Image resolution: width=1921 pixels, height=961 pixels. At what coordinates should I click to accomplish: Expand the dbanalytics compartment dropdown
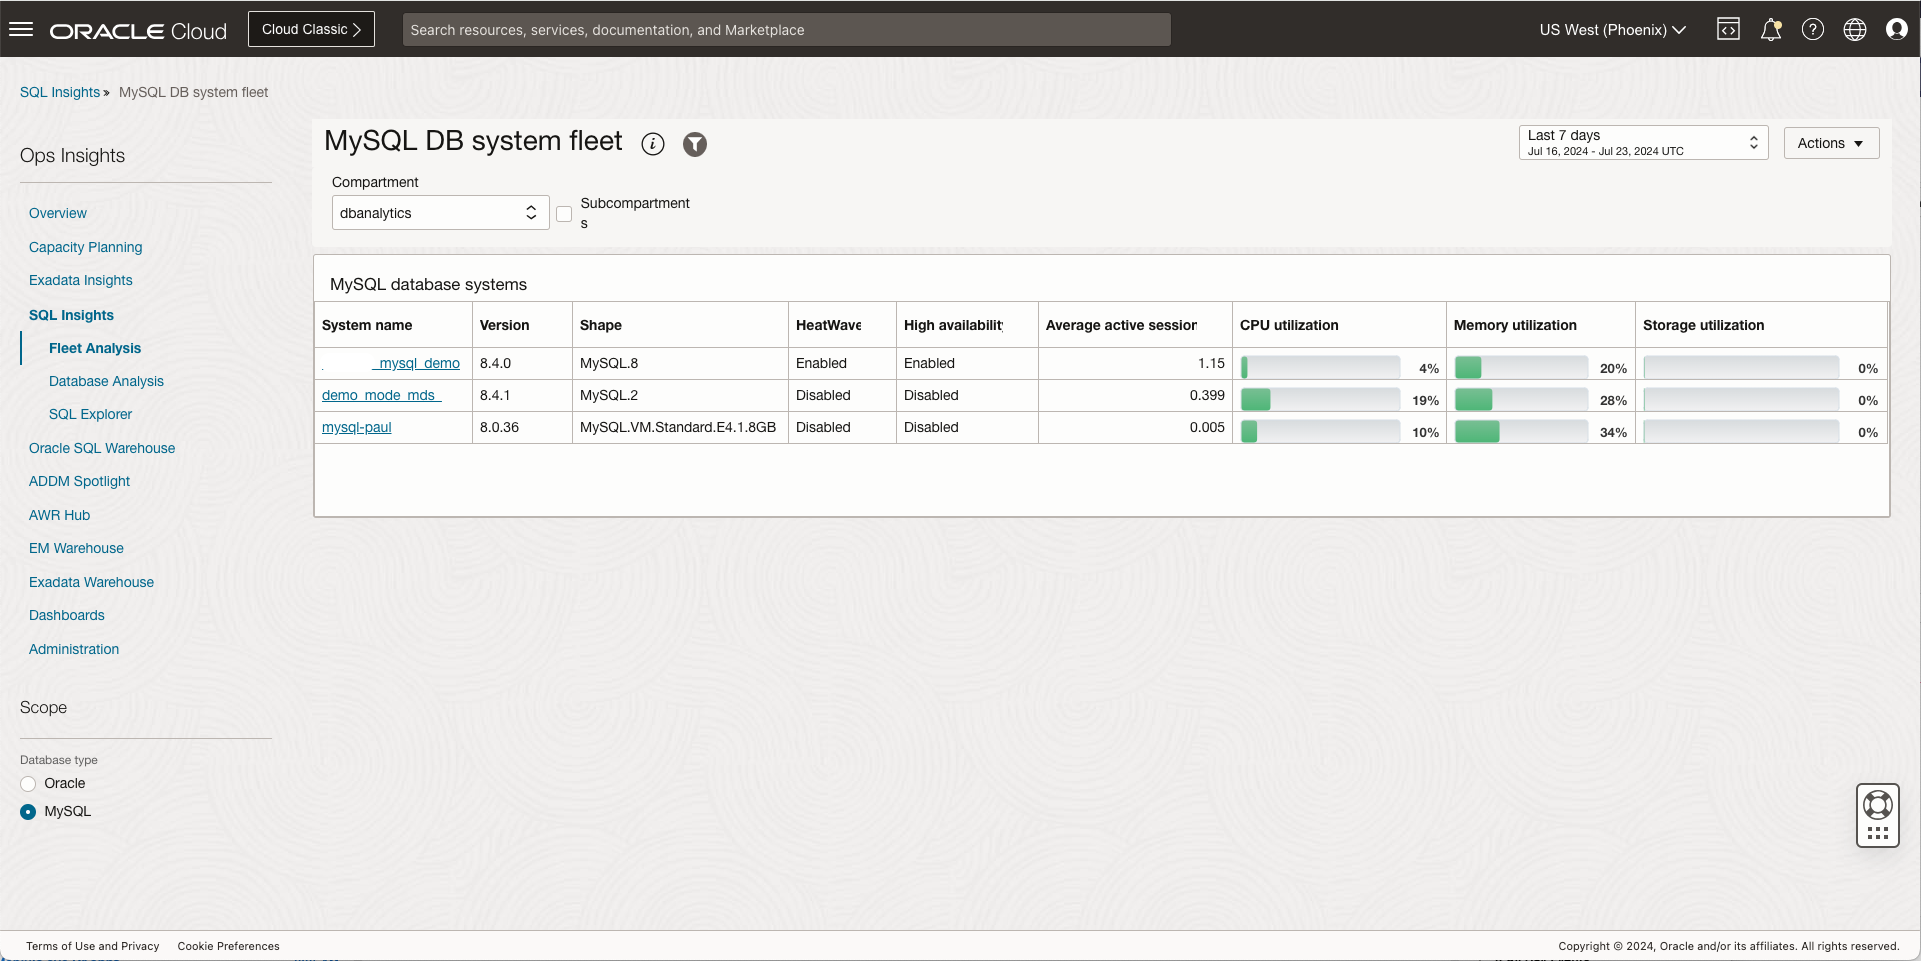(x=440, y=213)
